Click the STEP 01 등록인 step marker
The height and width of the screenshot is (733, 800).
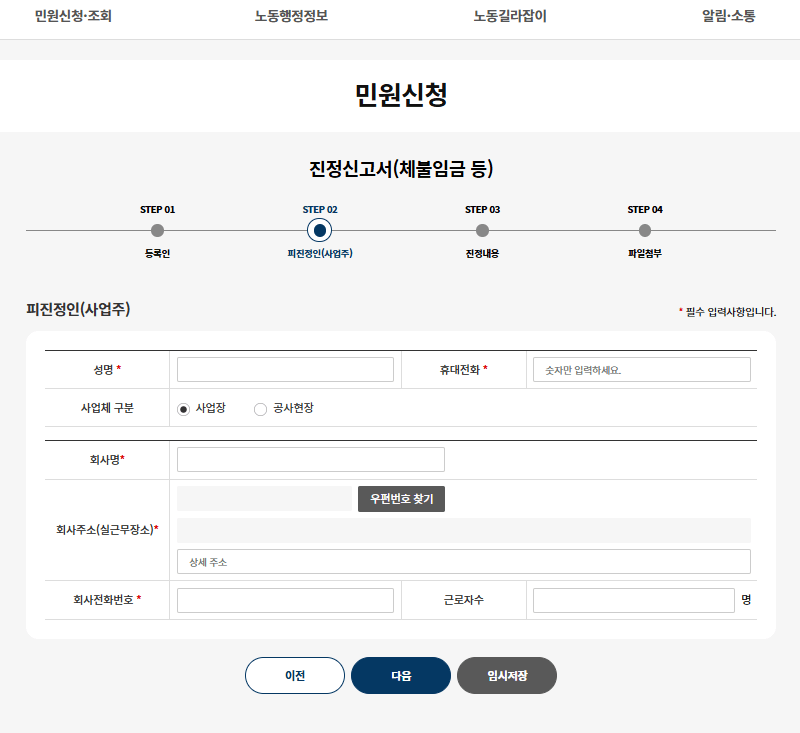click(x=159, y=229)
